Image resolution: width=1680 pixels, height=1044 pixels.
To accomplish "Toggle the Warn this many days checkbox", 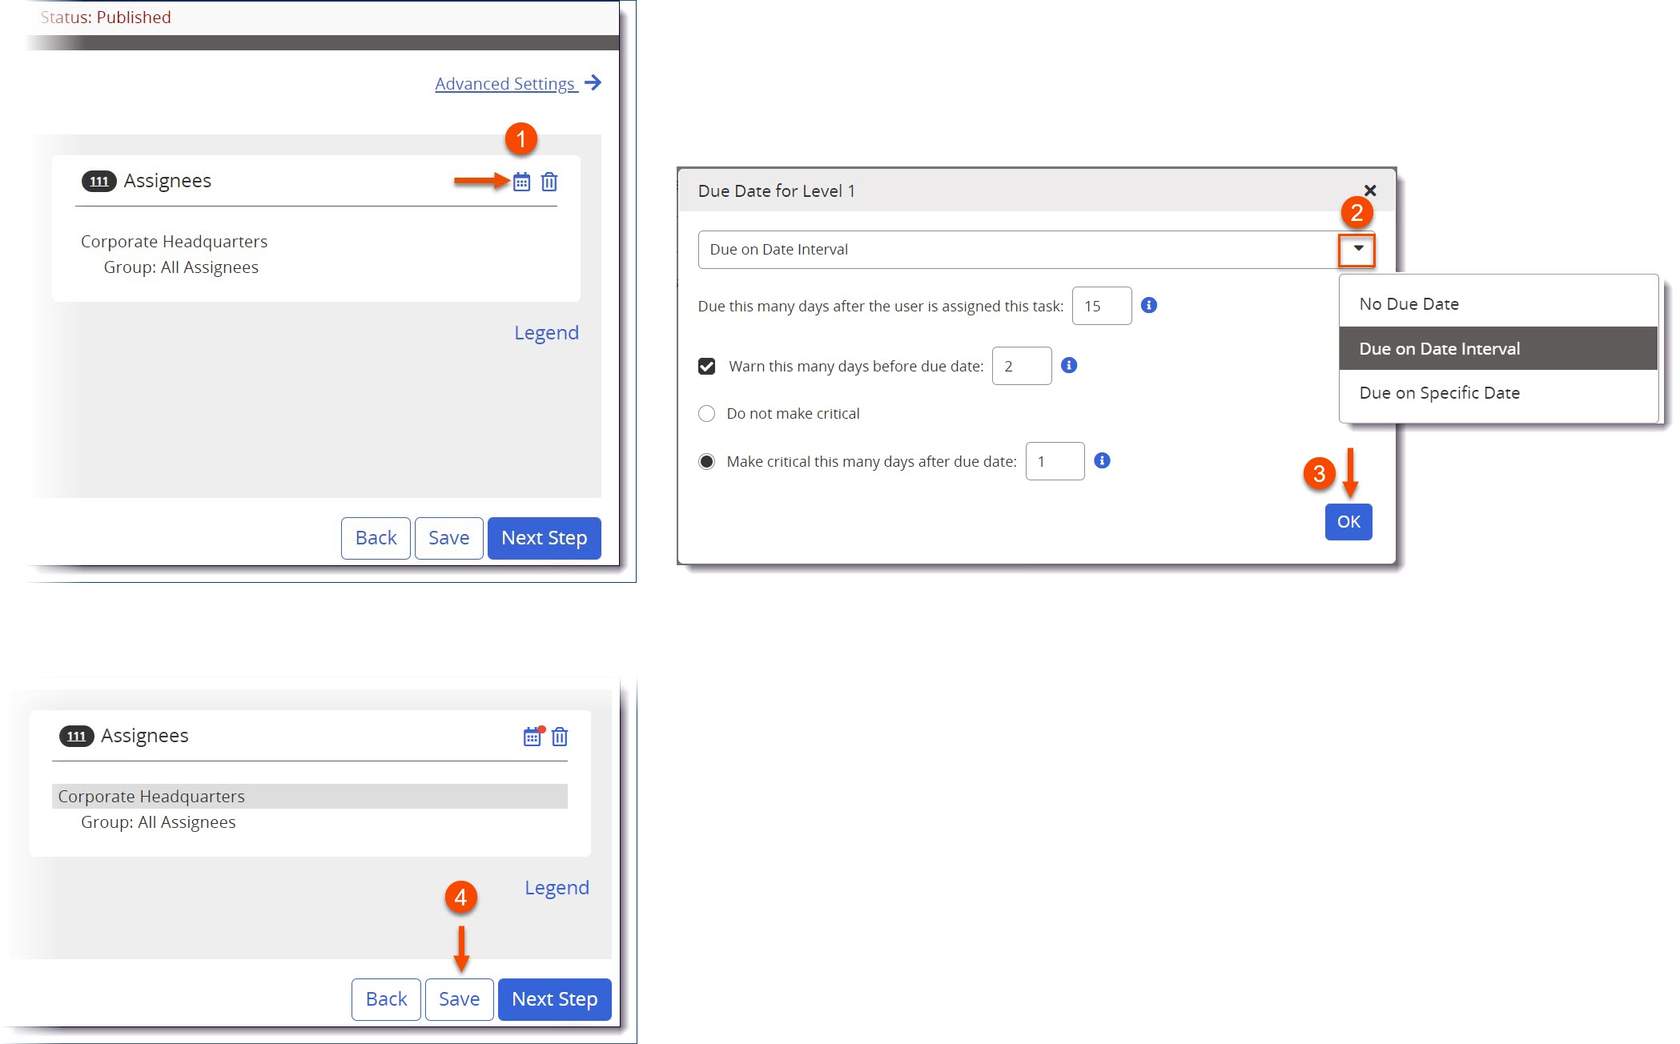I will [707, 366].
